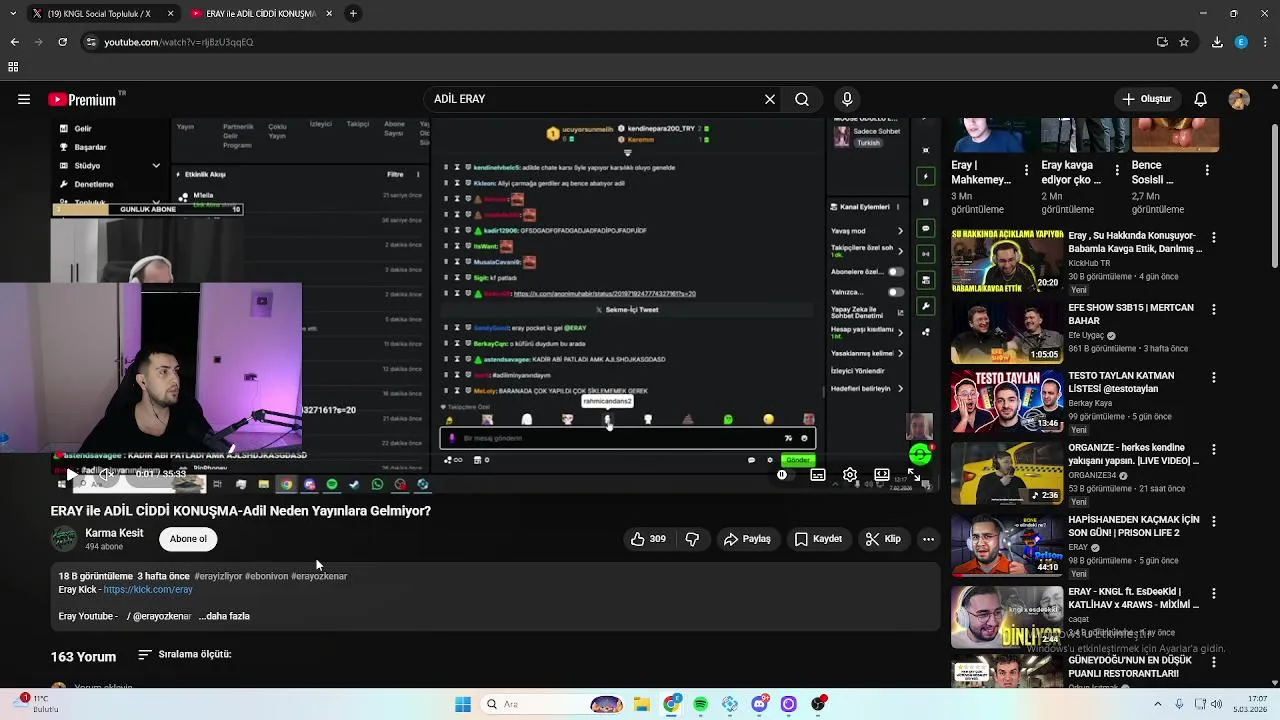The height and width of the screenshot is (720, 1280).
Task: Share the video via Paylaş
Action: 747,539
